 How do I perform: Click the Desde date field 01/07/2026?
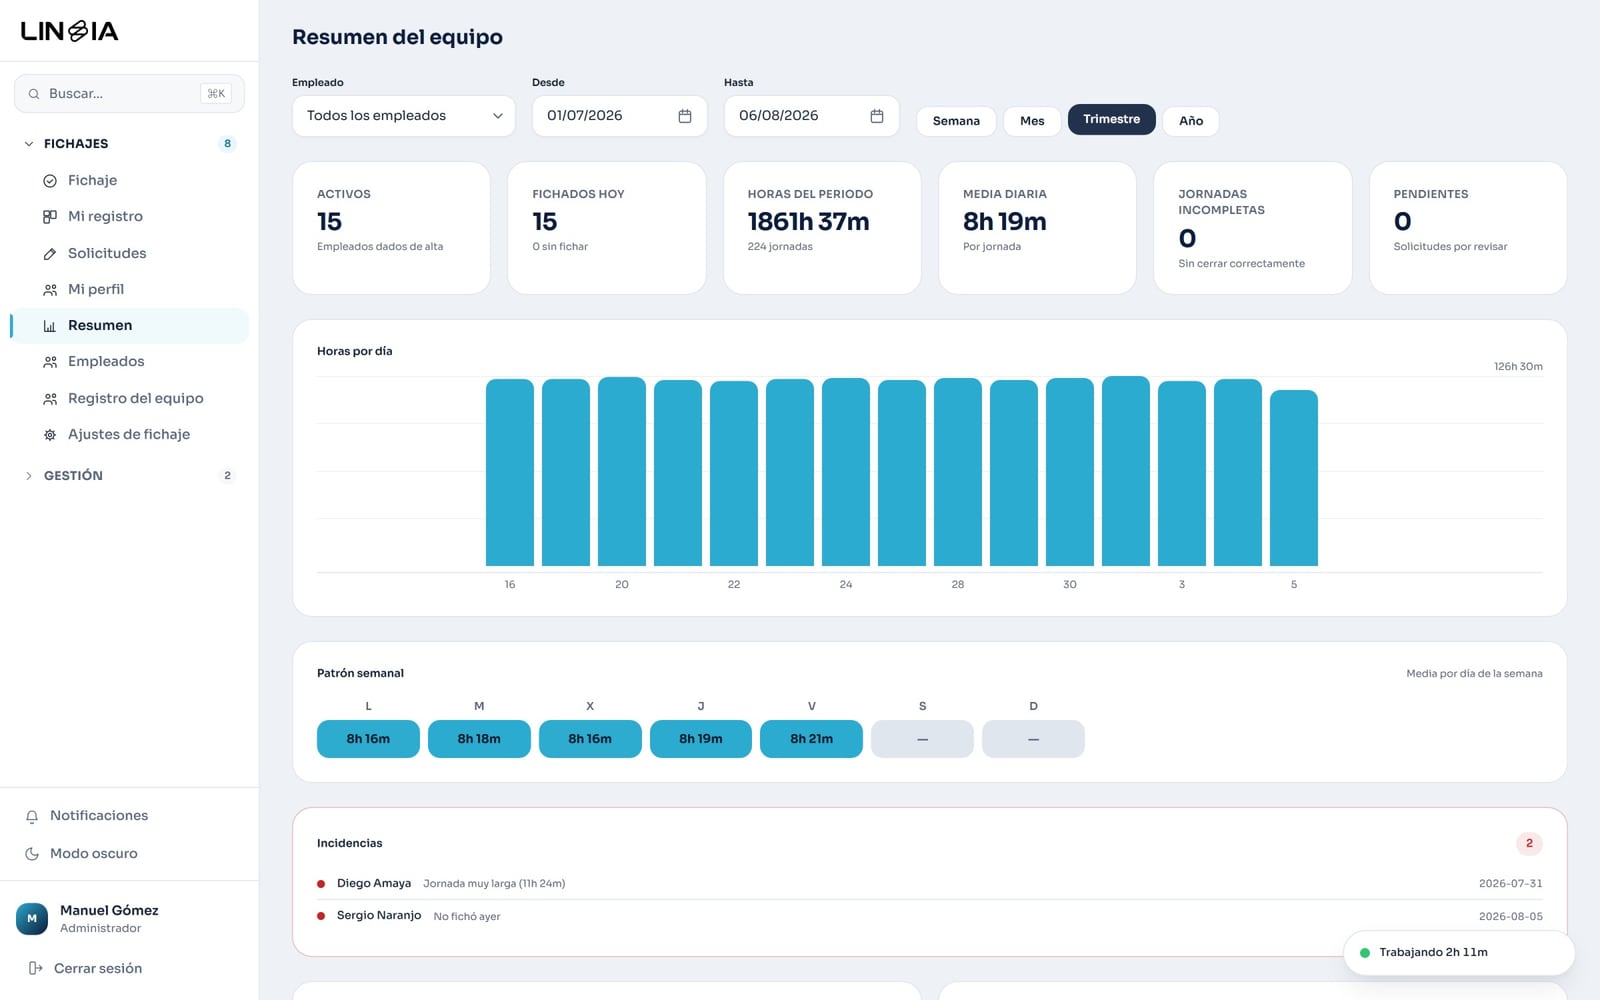[620, 116]
